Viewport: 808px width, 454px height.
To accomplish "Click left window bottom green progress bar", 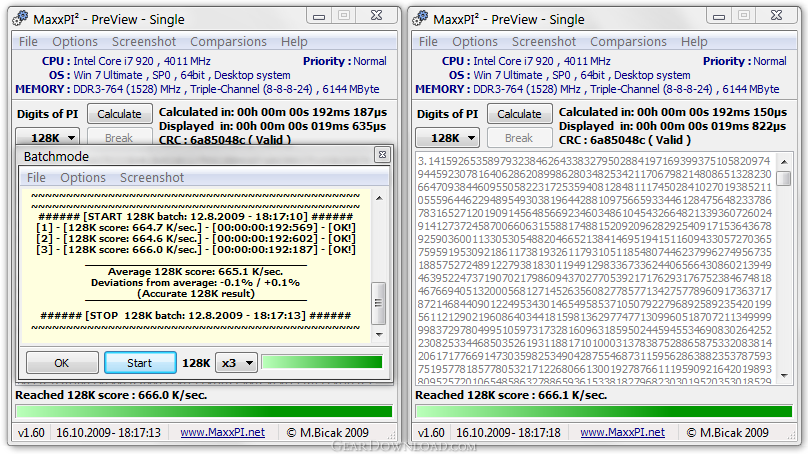I will pyautogui.click(x=204, y=411).
